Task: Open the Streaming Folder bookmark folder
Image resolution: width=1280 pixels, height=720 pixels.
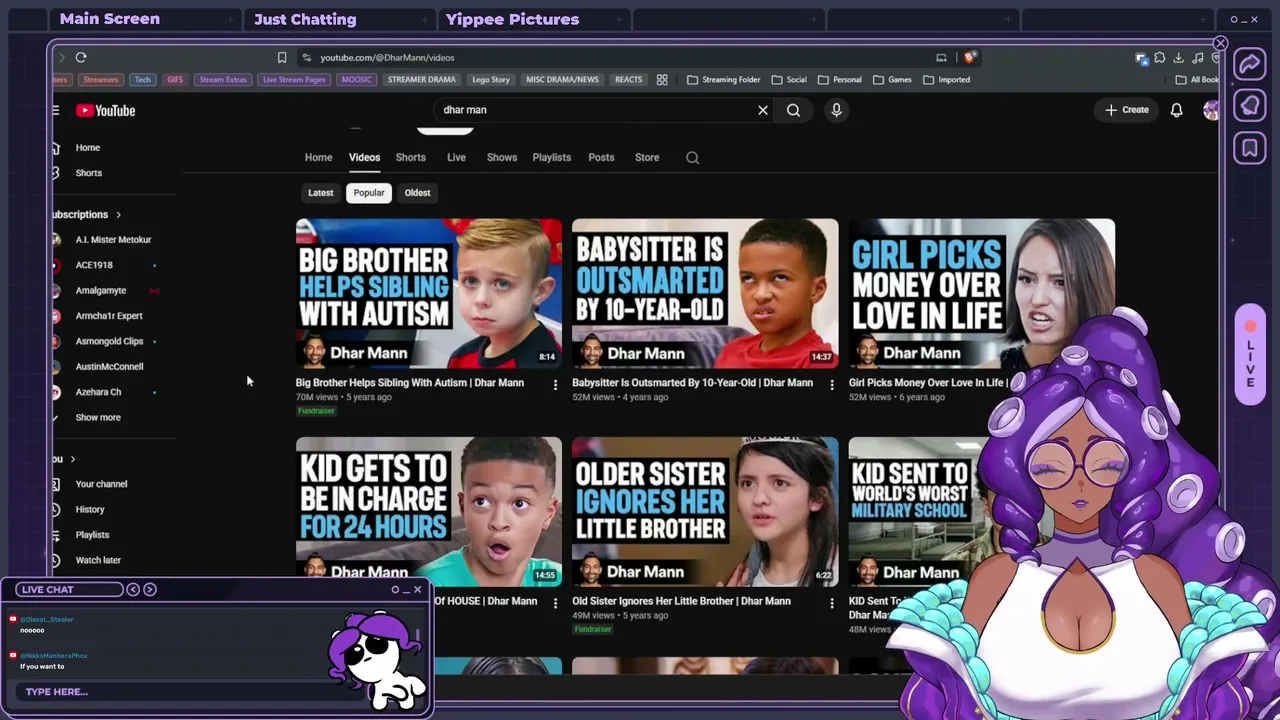Action: [723, 80]
